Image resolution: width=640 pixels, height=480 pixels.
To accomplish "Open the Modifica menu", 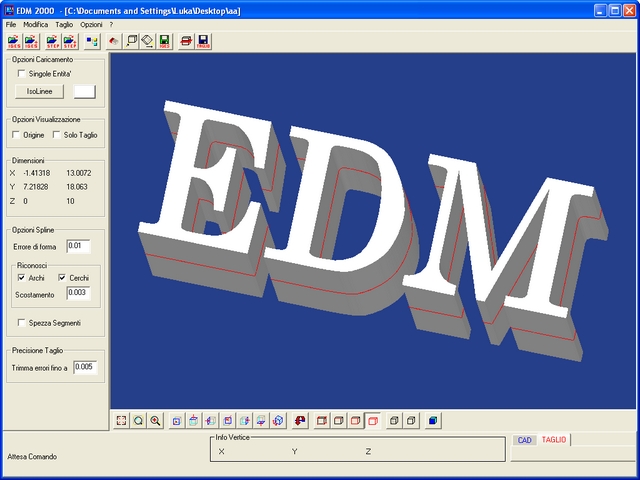I will click(36, 24).
